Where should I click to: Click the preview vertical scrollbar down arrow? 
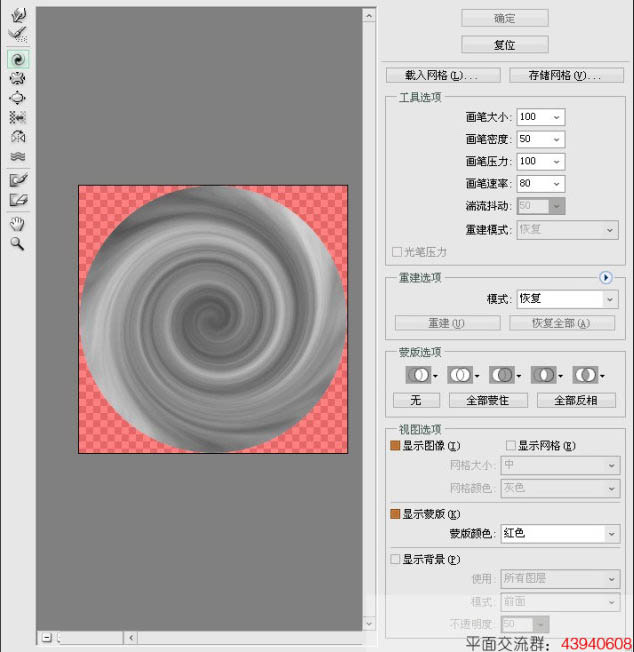[369, 623]
